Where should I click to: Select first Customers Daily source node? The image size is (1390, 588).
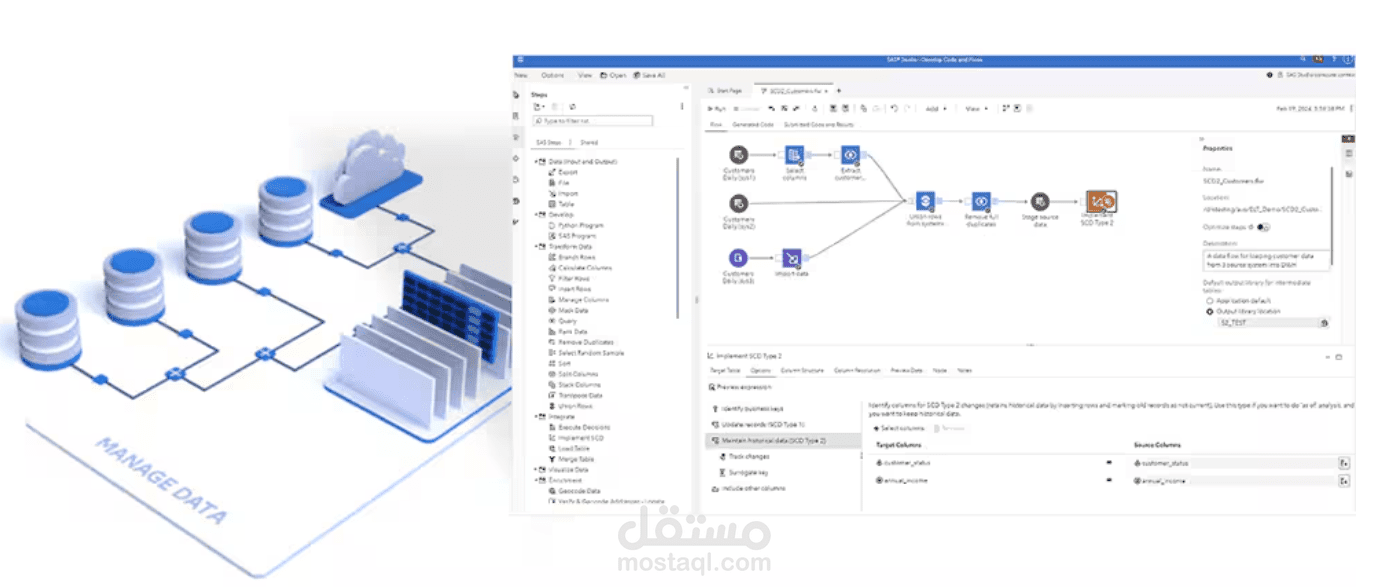tap(738, 155)
